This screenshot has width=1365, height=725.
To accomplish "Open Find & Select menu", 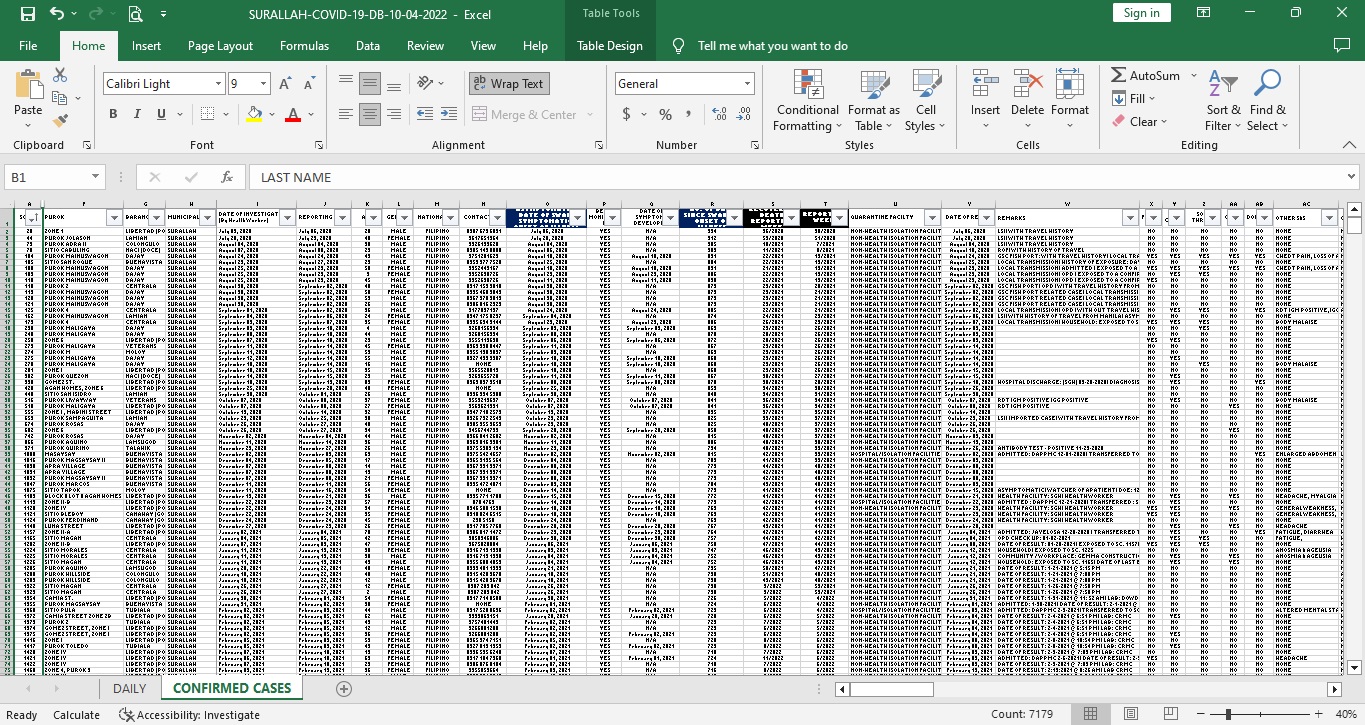I will coord(1267,100).
